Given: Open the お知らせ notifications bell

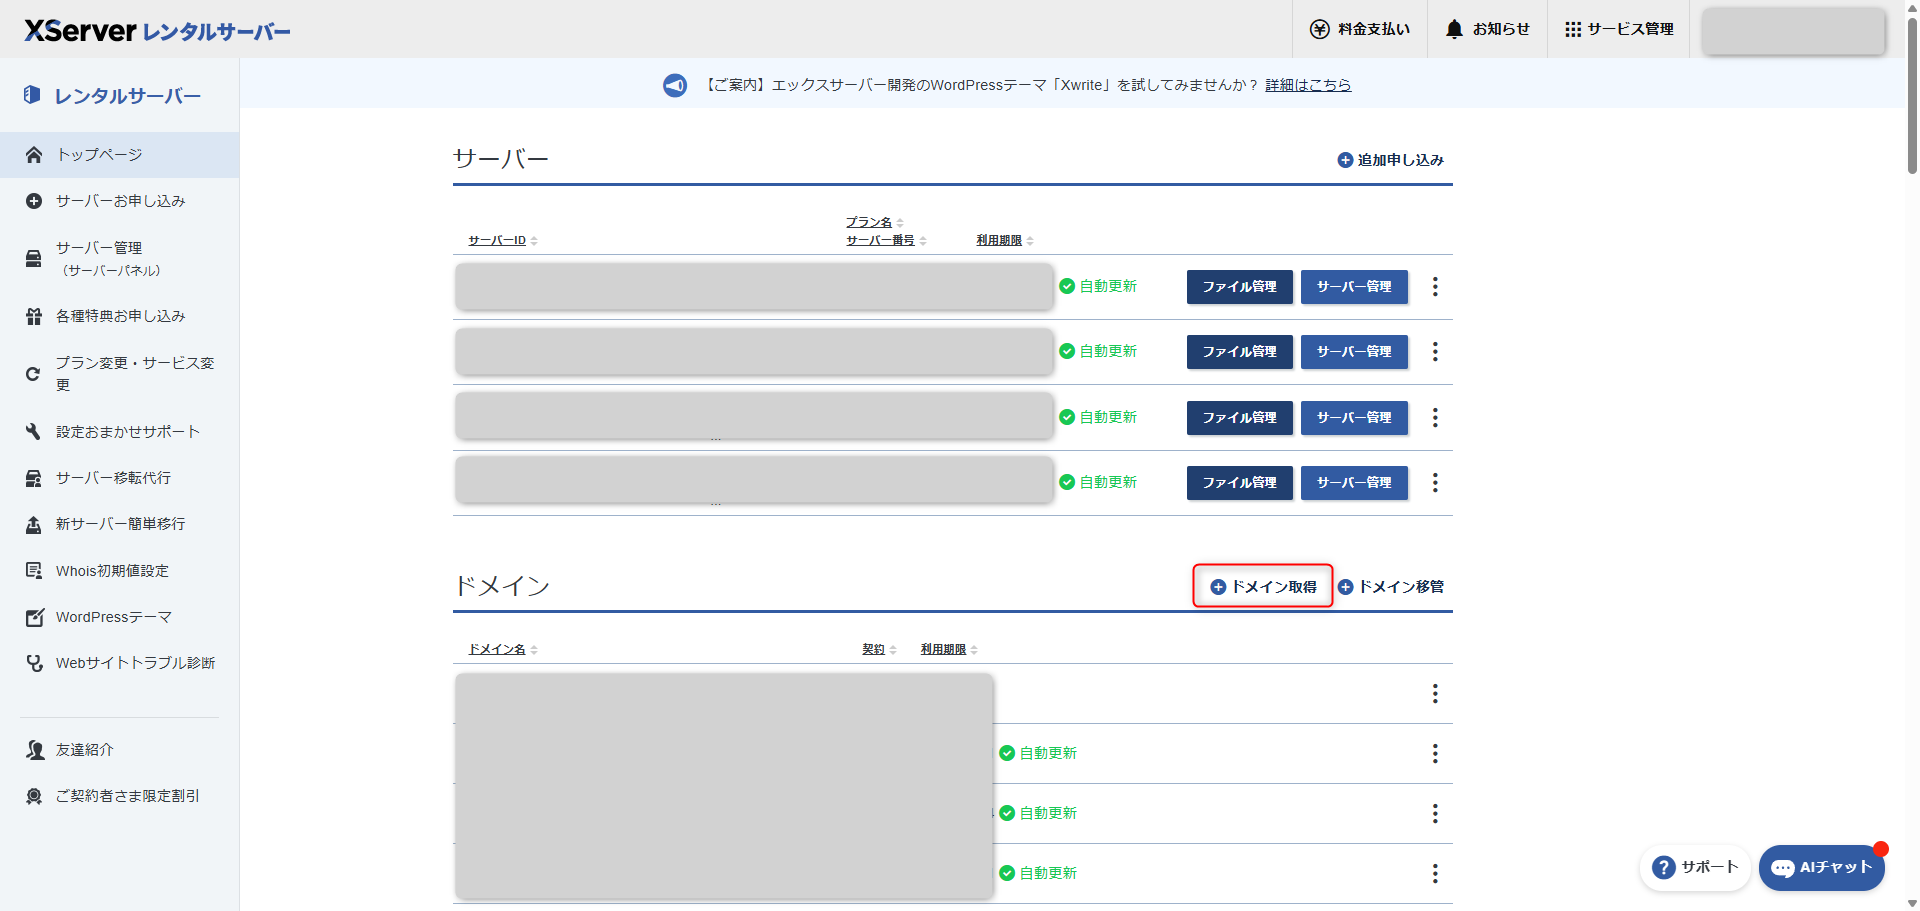Looking at the screenshot, I should tap(1487, 29).
